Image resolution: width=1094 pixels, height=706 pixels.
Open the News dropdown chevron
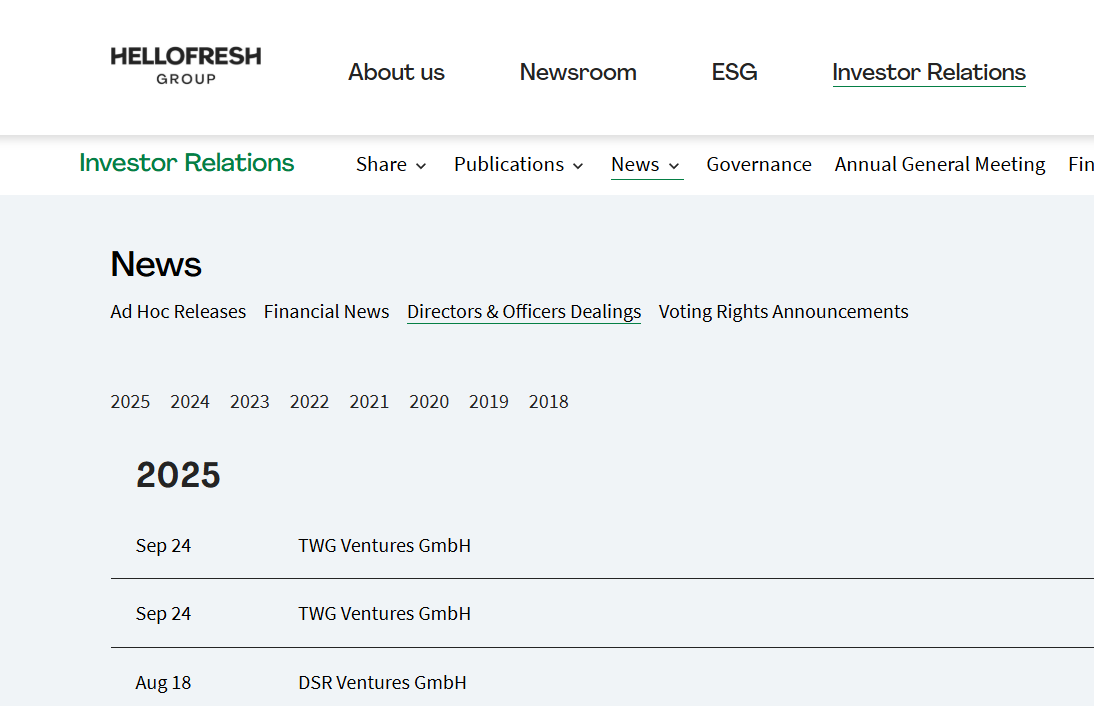point(674,166)
